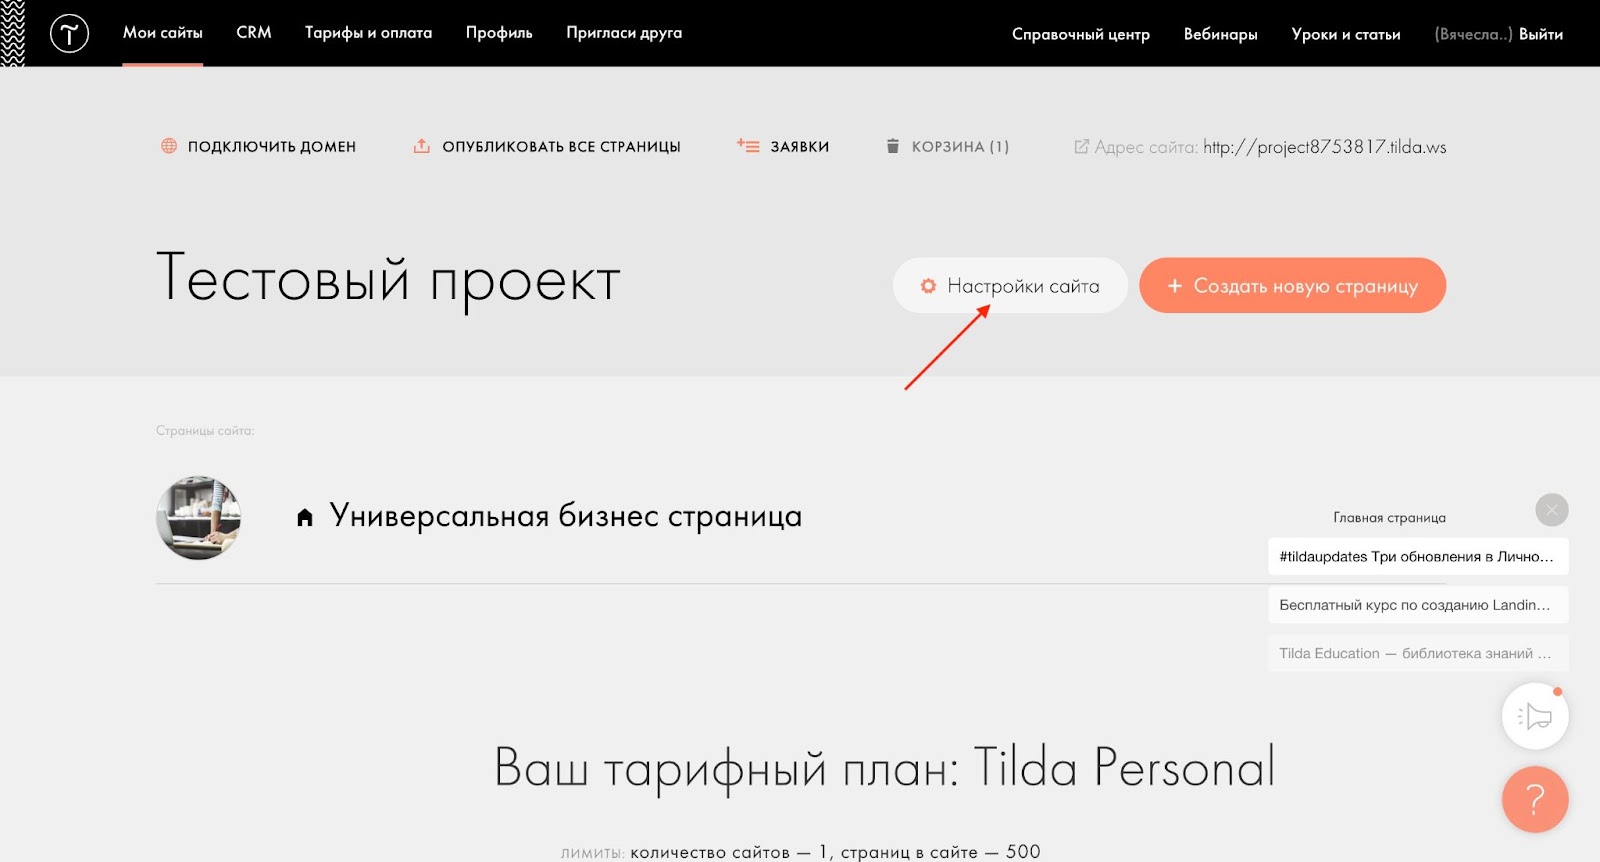Click the Подключить домен label

click(x=272, y=147)
